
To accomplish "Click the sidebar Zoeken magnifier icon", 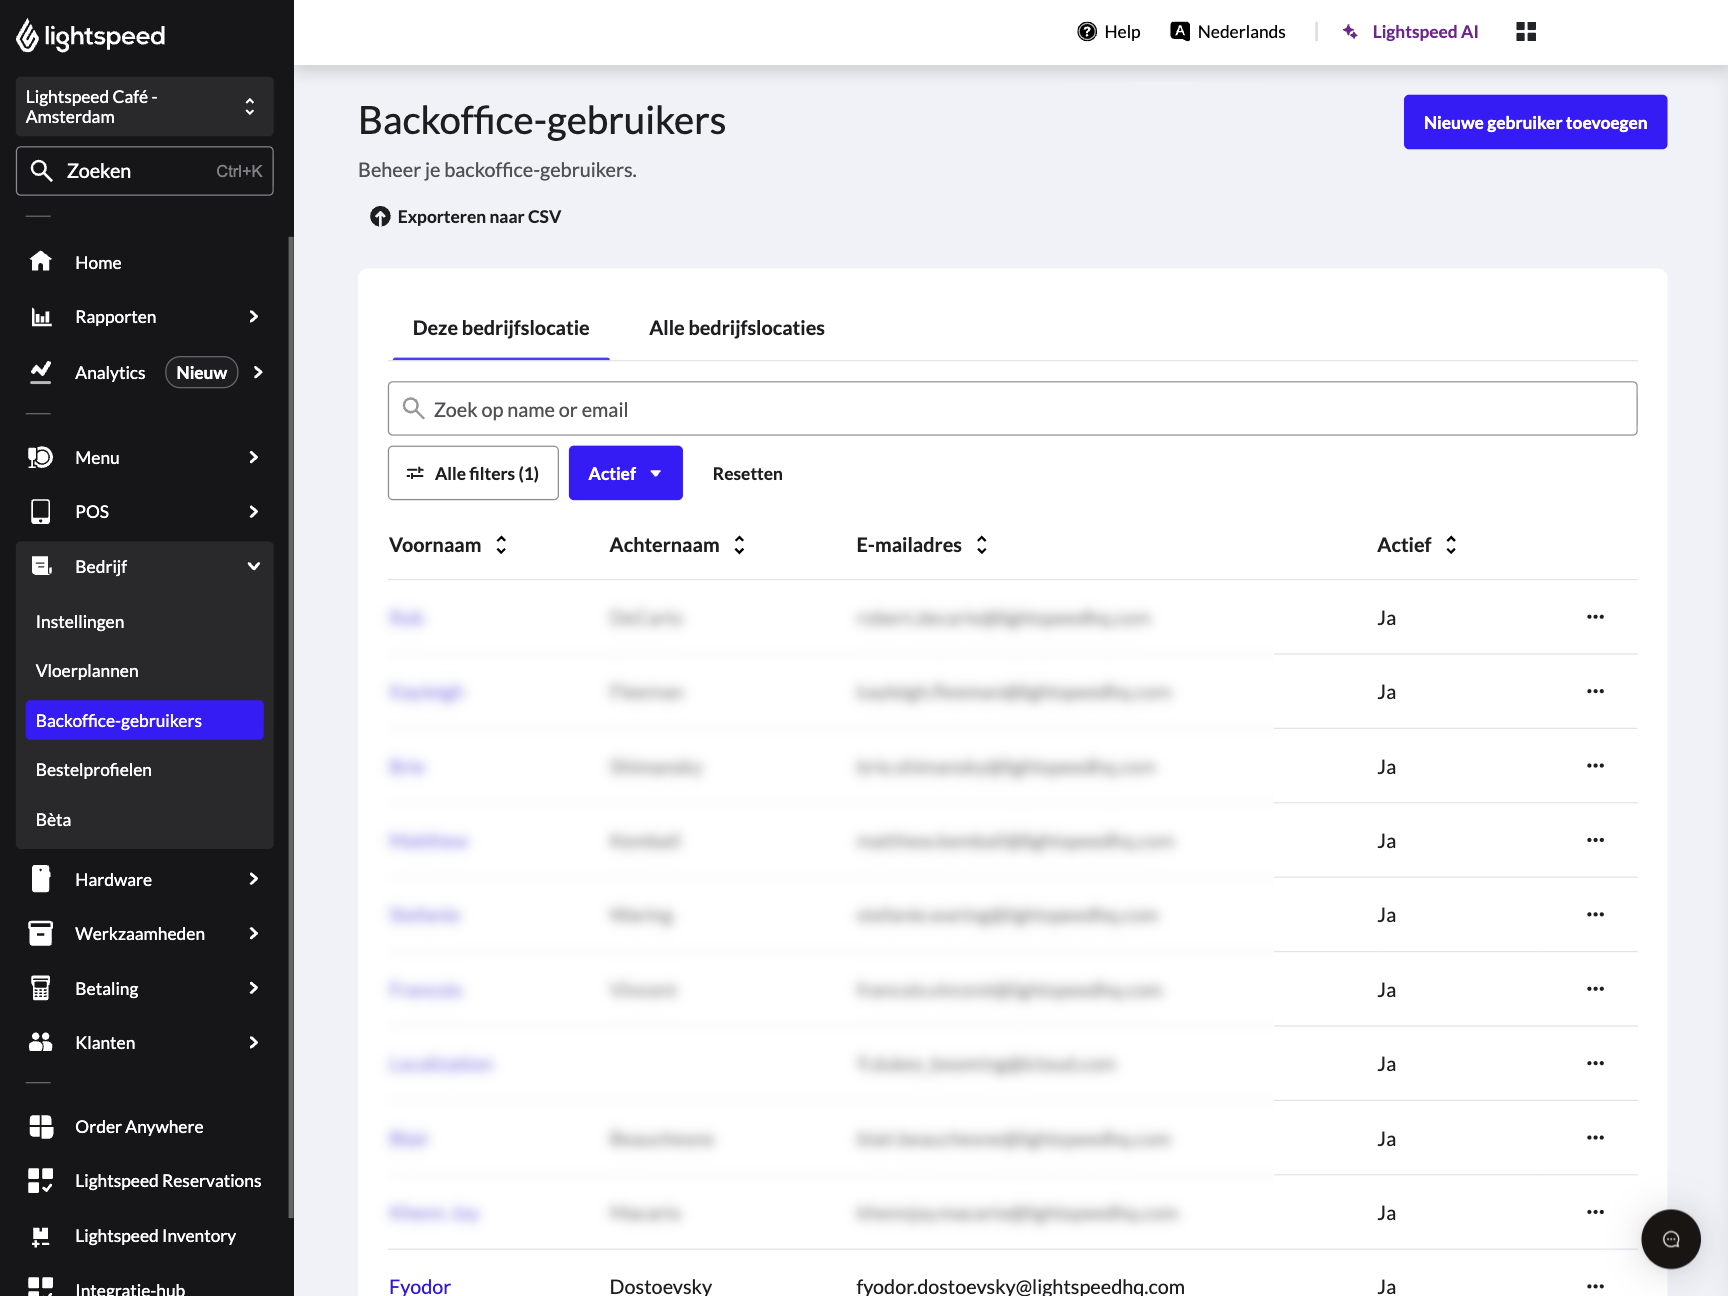I will [x=41, y=171].
